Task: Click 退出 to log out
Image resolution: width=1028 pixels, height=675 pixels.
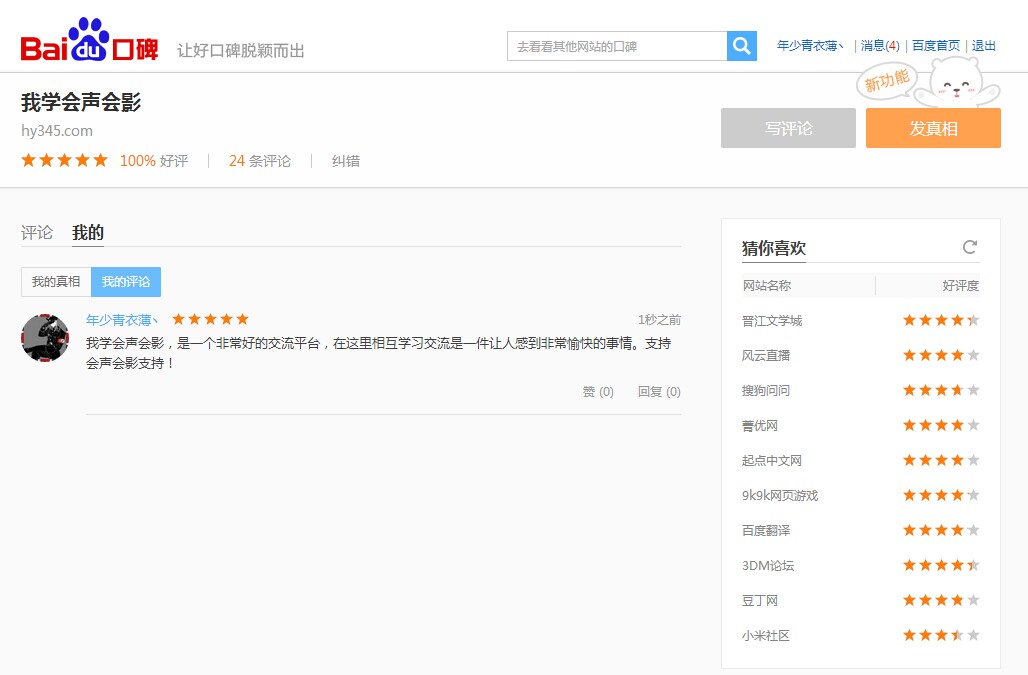Action: (984, 46)
